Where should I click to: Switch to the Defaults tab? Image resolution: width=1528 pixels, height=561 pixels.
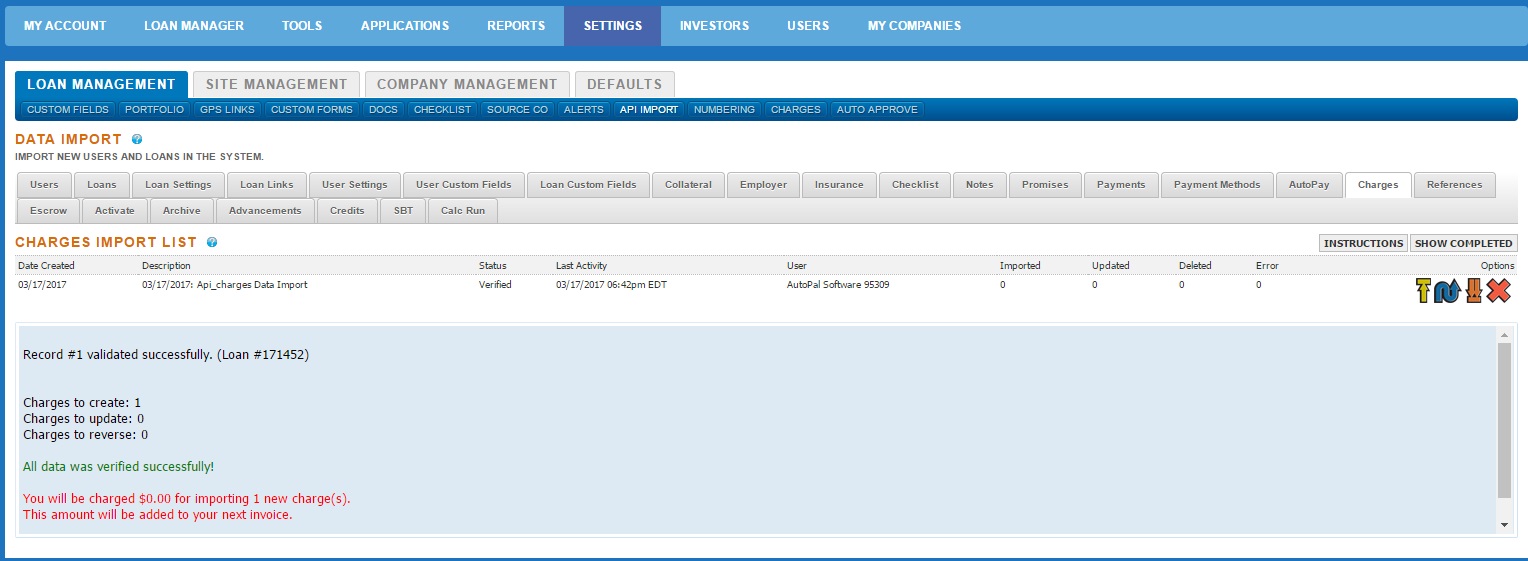(x=625, y=84)
